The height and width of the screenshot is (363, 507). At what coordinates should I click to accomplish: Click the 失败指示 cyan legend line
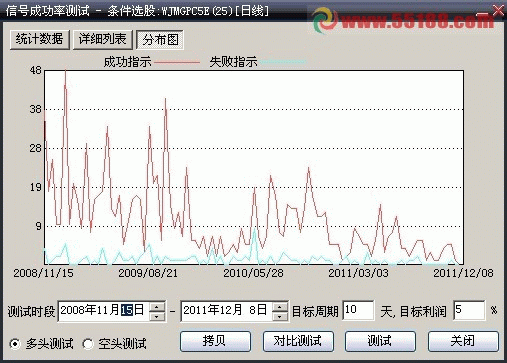[x=283, y=62]
